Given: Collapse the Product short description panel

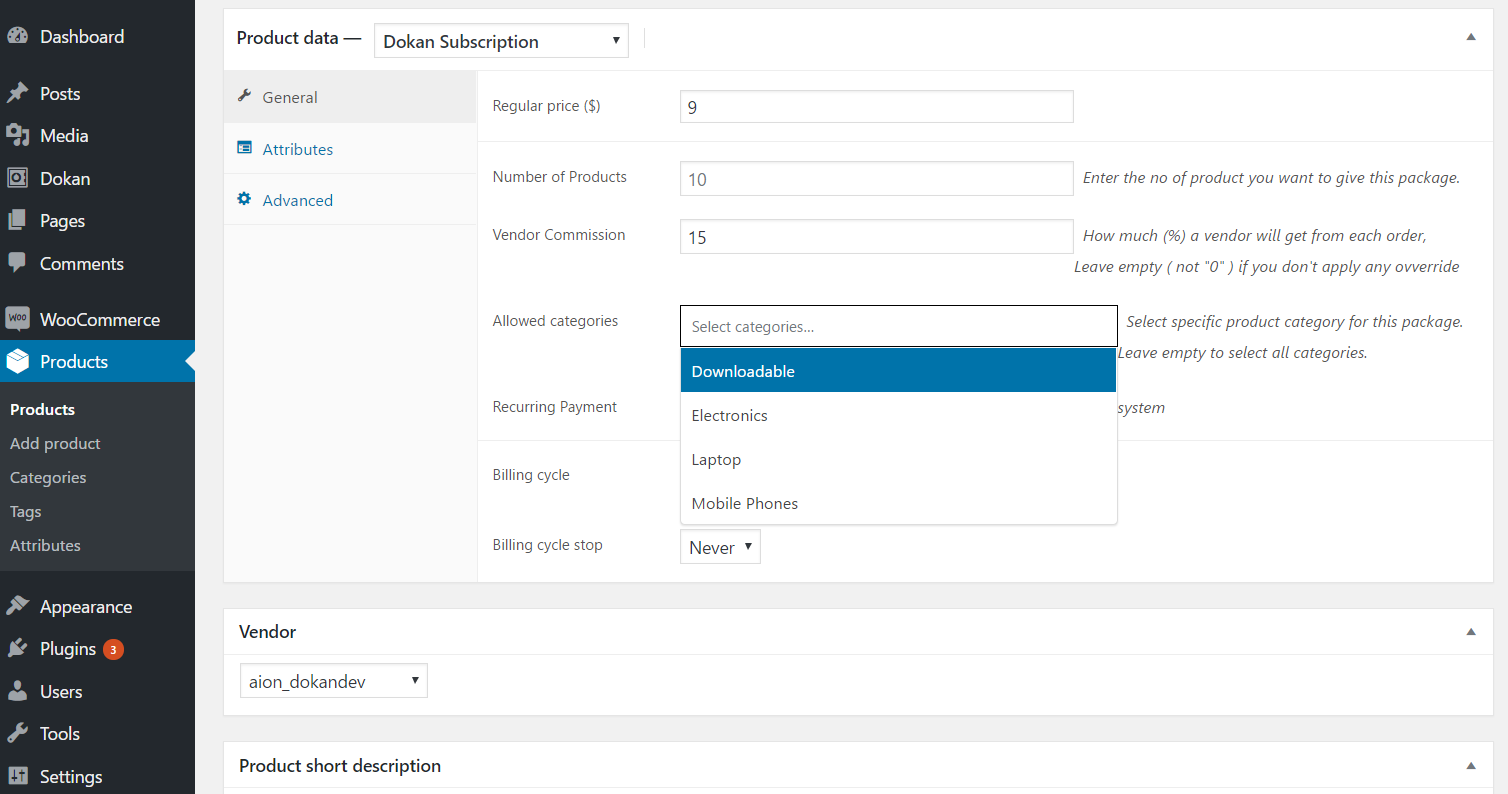Looking at the screenshot, I should 1471,766.
